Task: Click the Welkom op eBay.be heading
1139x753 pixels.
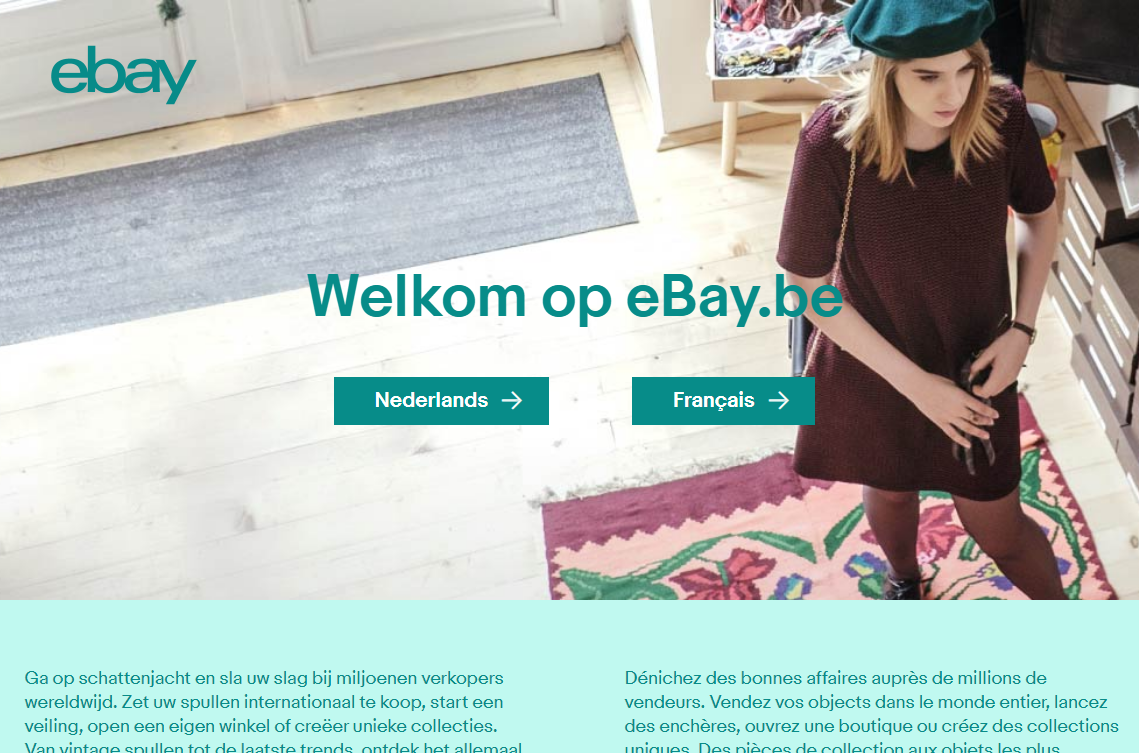Action: [x=575, y=296]
